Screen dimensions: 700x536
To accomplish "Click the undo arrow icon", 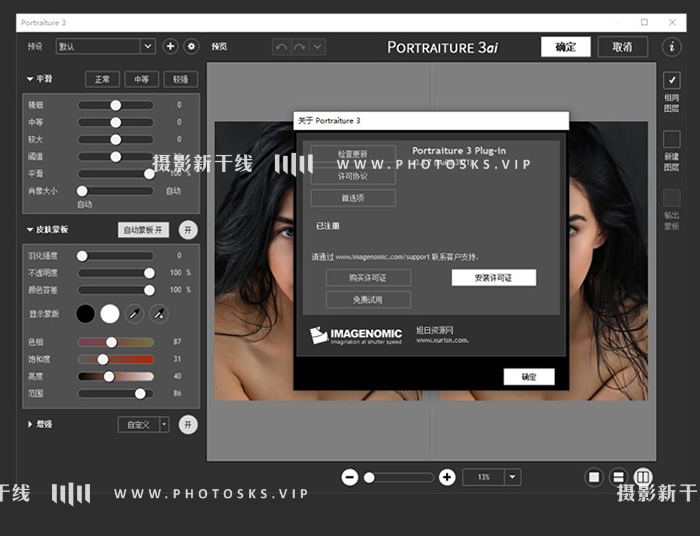I will [281, 47].
